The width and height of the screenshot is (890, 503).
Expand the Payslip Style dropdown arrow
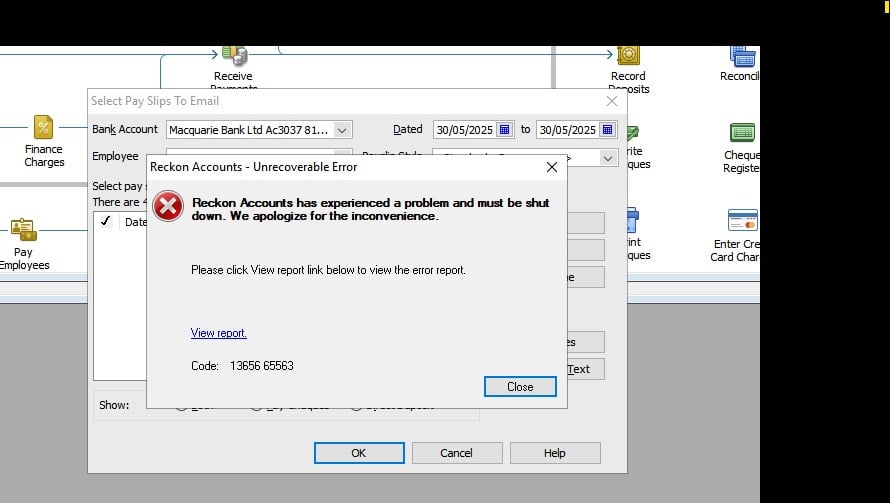click(608, 158)
